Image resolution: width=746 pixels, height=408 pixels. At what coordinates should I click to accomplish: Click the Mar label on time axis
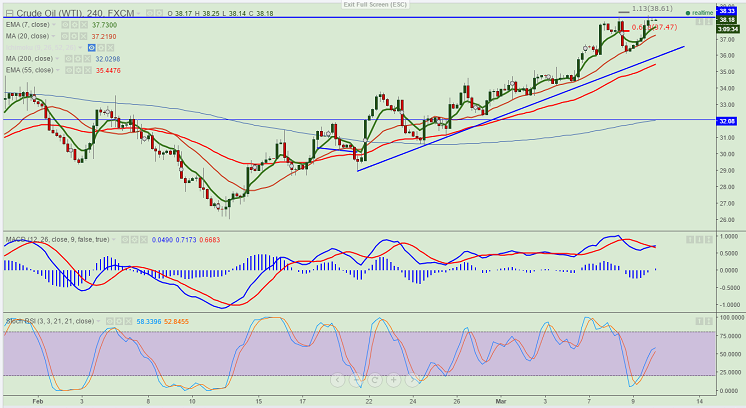point(501,401)
